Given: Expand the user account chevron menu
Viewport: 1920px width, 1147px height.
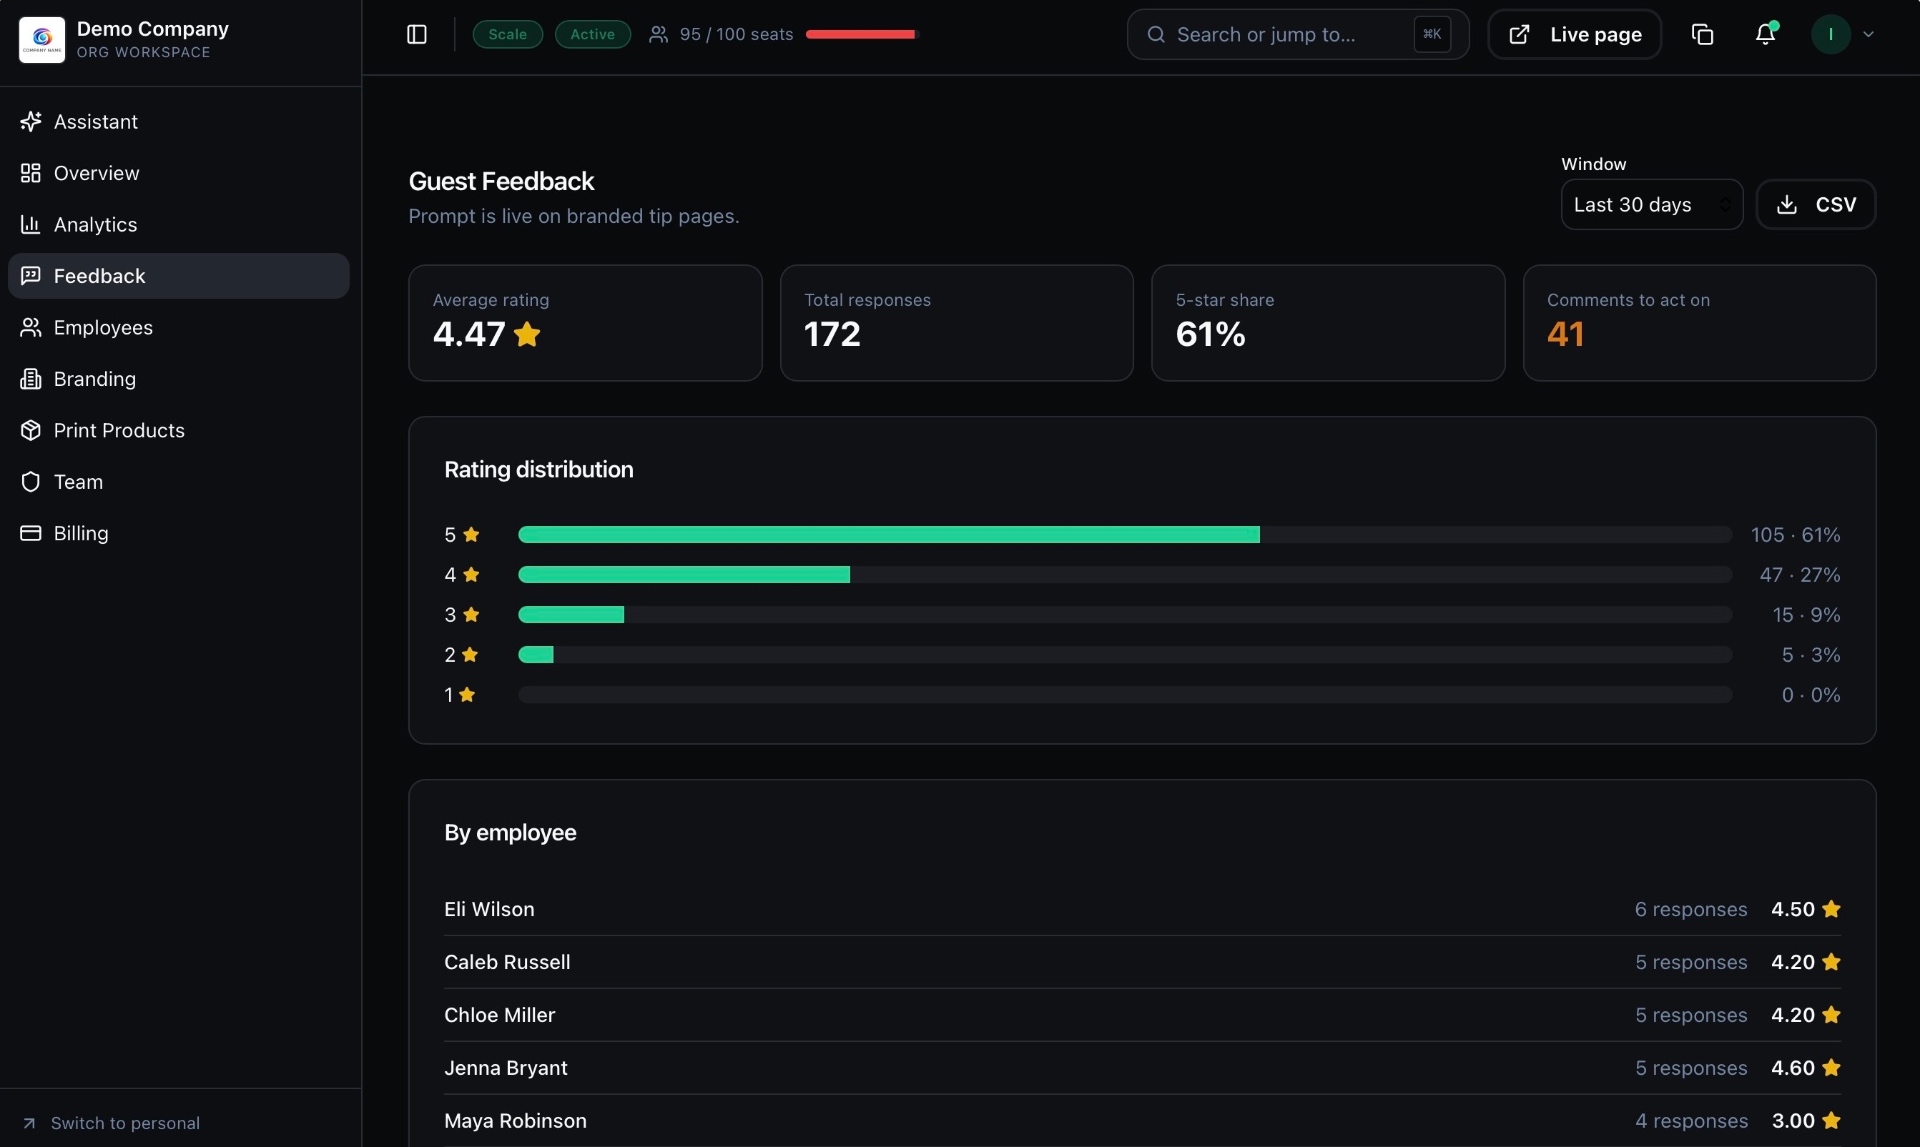Looking at the screenshot, I should point(1868,35).
